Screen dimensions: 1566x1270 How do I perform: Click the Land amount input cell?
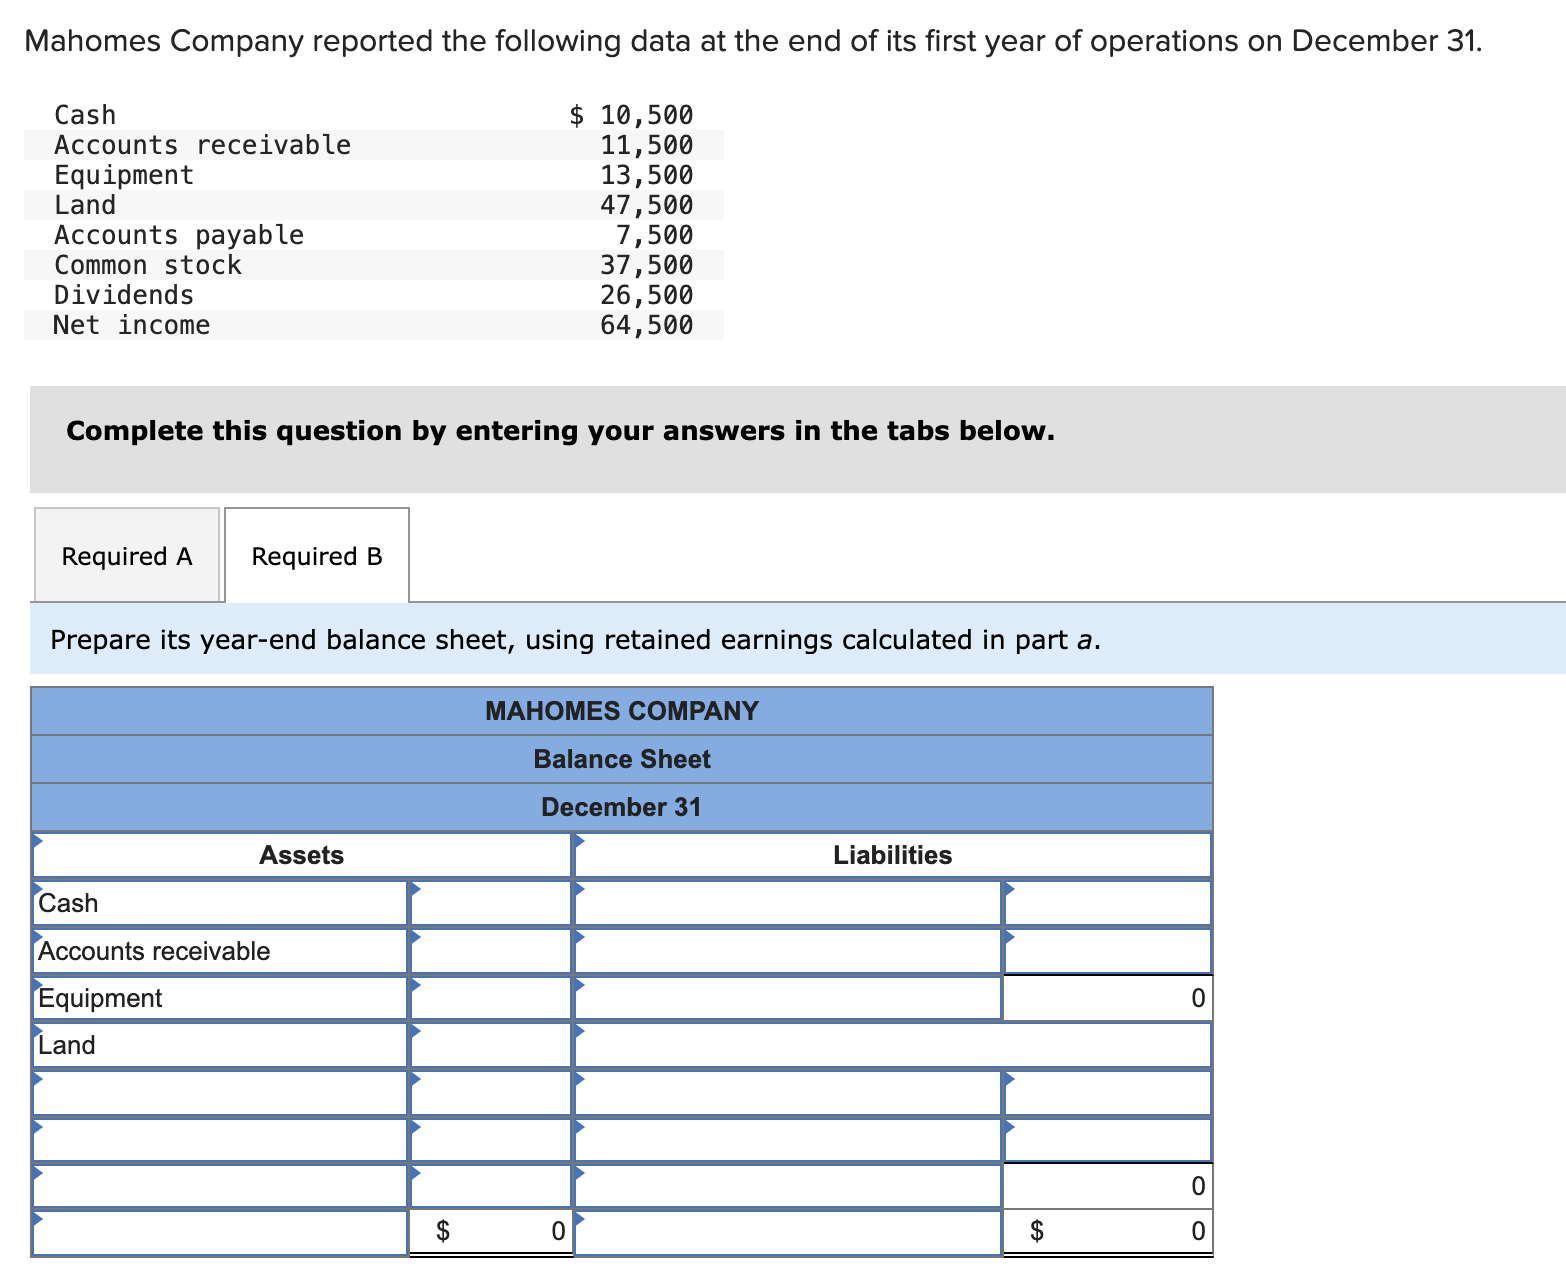tap(490, 1045)
